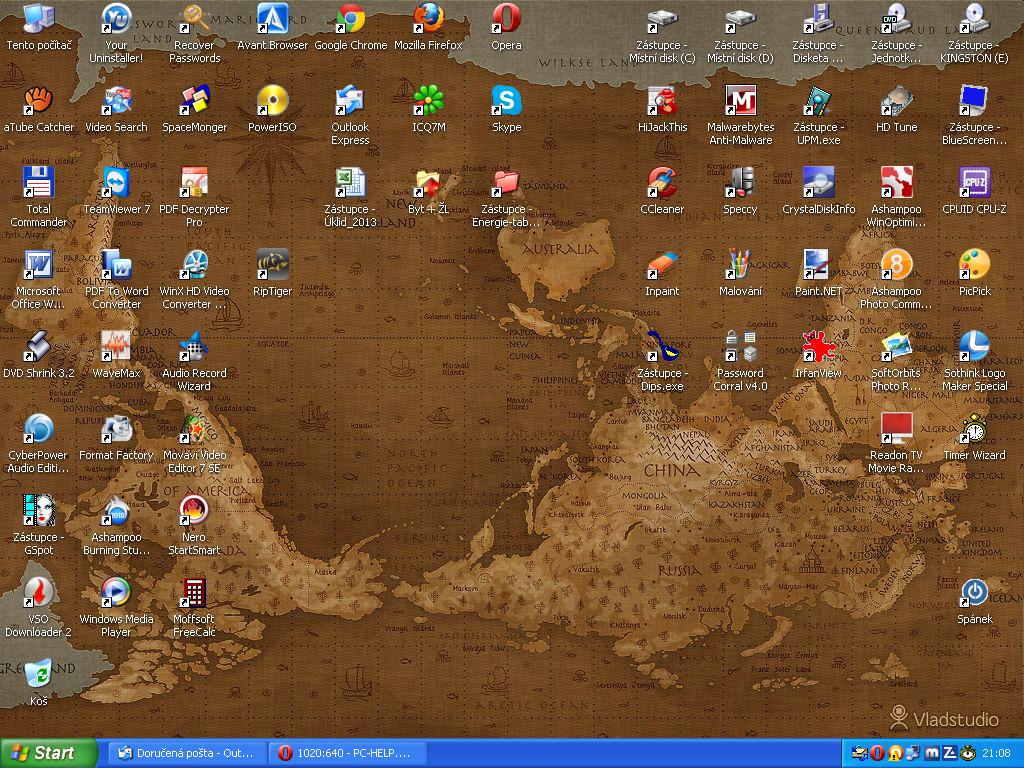The image size is (1024, 768).
Task: Select the CCleaner icon
Action: coord(662,182)
